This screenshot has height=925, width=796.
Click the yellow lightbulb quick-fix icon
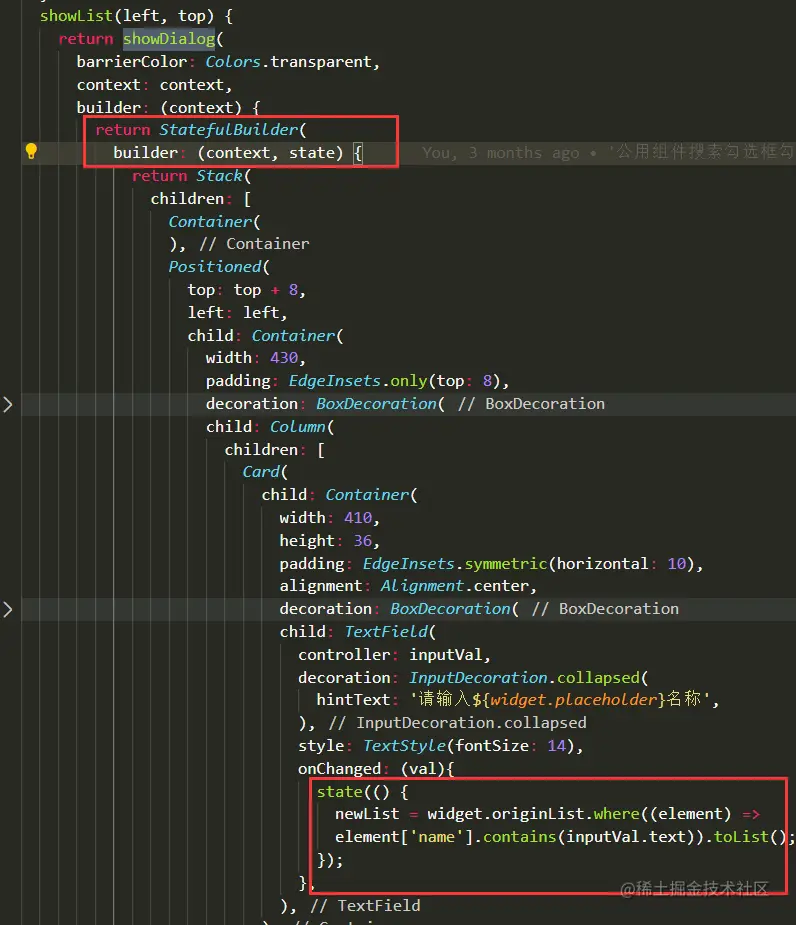click(x=31, y=152)
